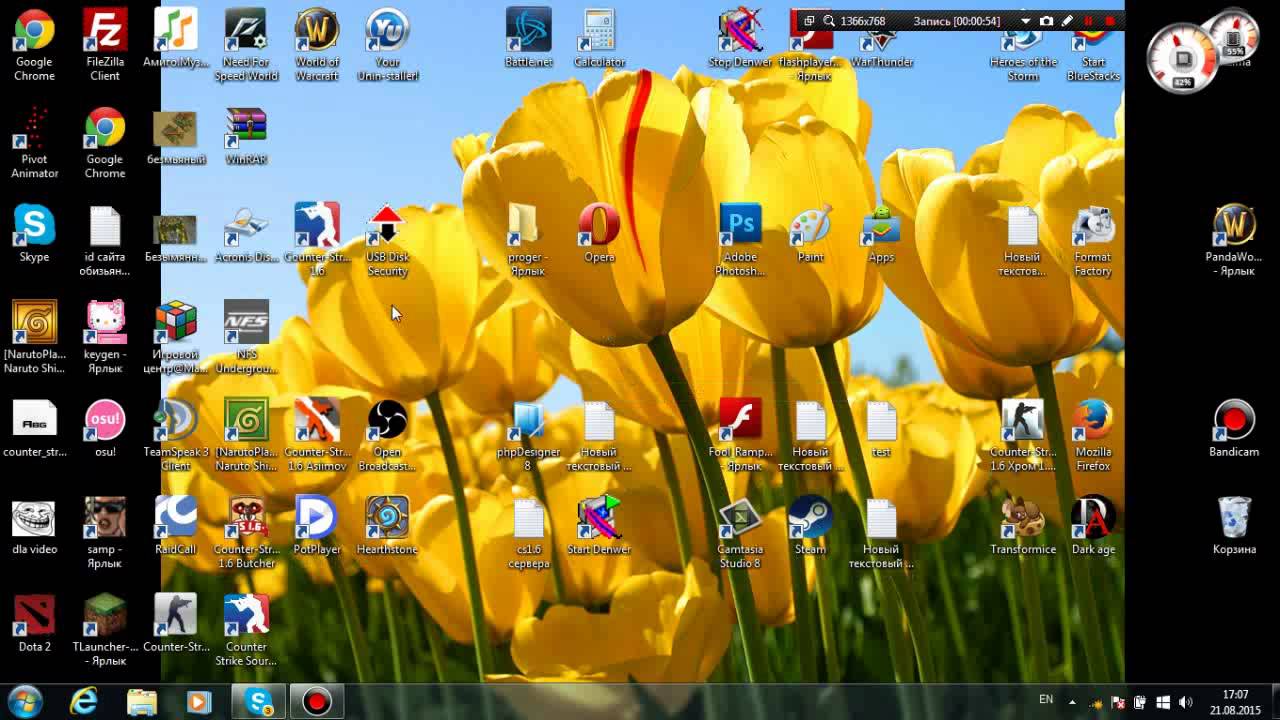Select the Recycle Bin (Корзина) icon

tap(1234, 525)
